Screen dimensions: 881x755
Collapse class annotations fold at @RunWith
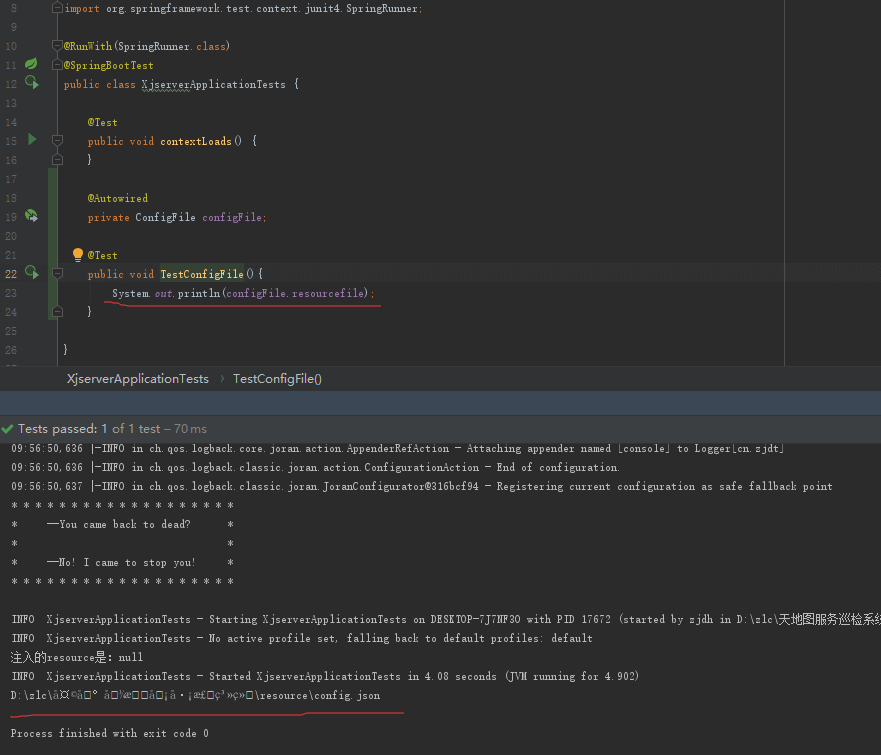pos(57,46)
